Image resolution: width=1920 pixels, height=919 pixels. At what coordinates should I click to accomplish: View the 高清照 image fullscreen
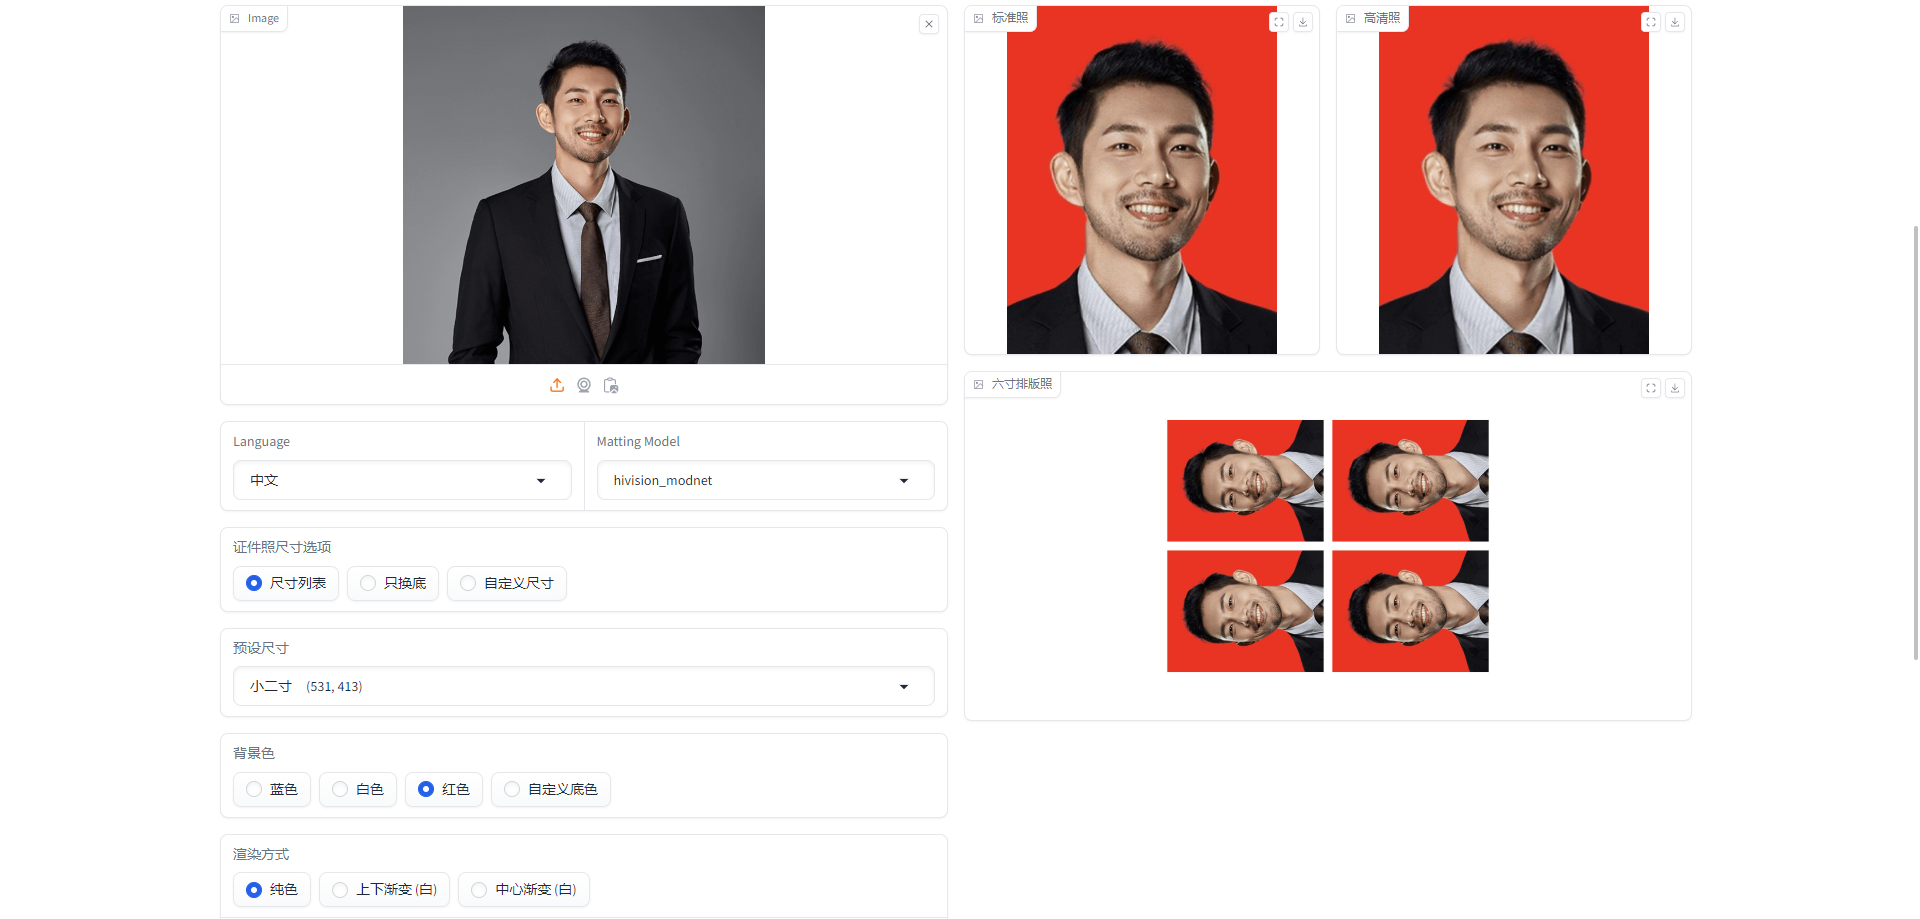(x=1651, y=22)
